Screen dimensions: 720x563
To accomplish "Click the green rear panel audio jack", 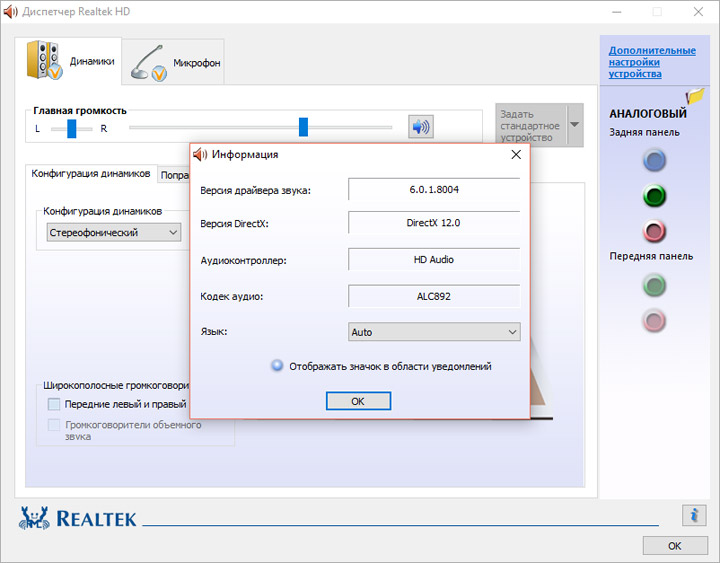I will click(x=654, y=196).
